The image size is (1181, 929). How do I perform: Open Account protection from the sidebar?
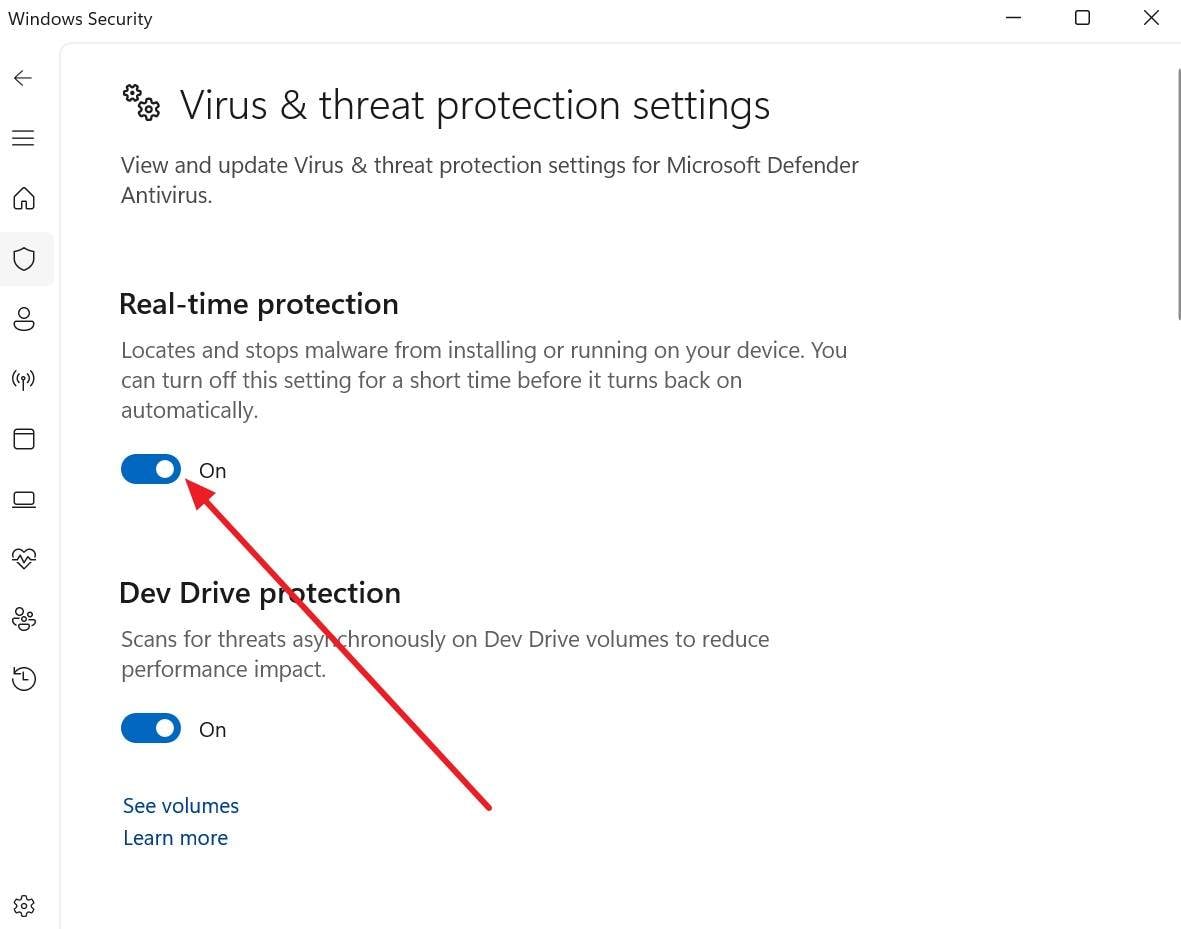coord(23,319)
